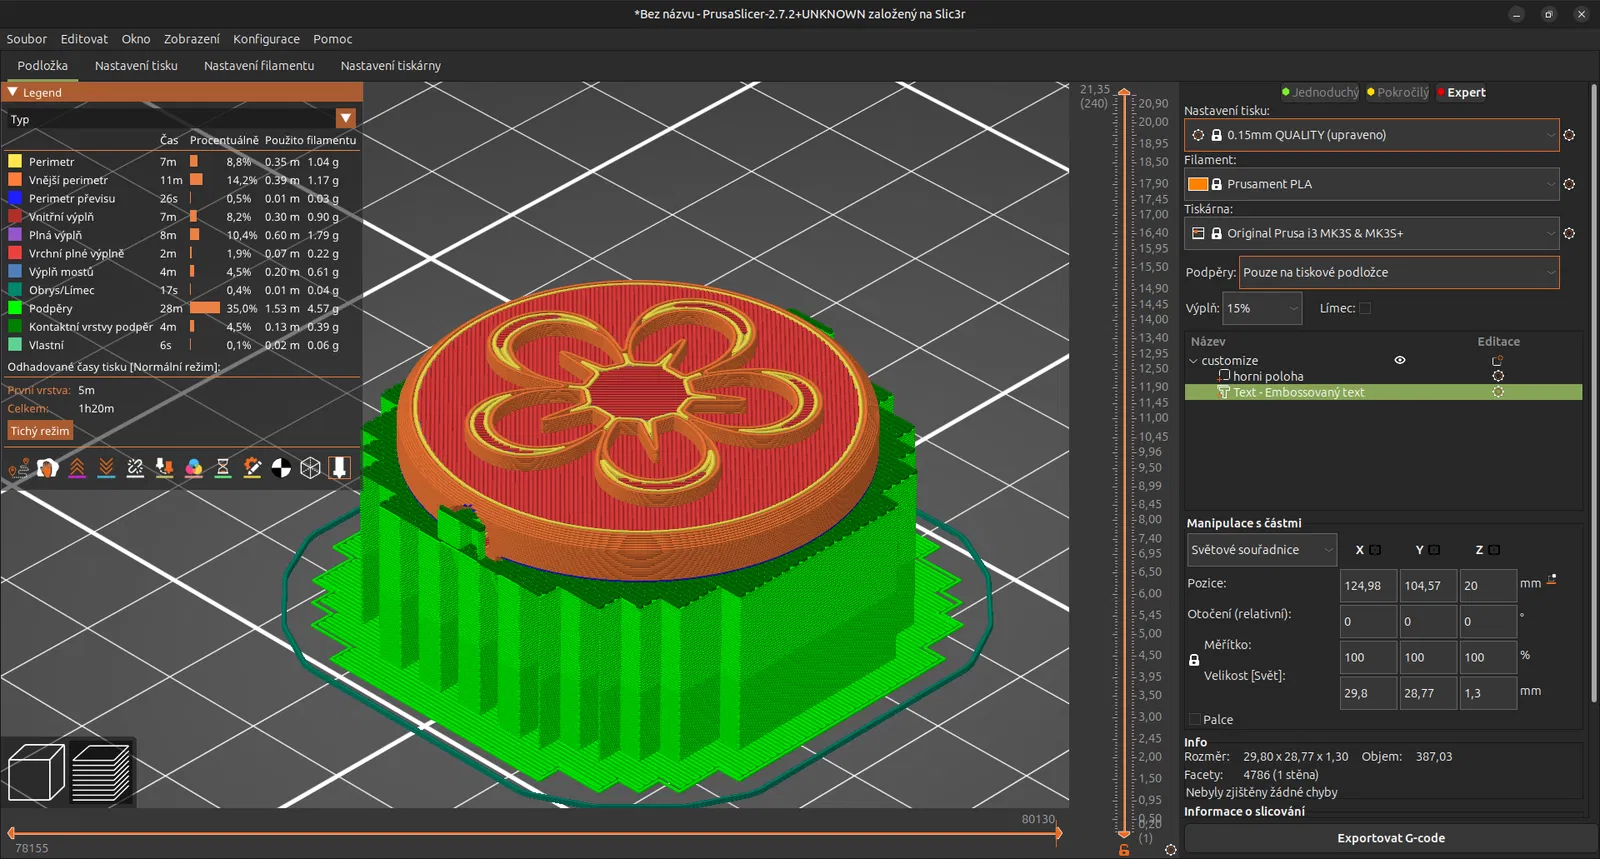Viewport: 1600px width, 859px height.
Task: Open Prusament PLA filament dropdown
Action: click(1371, 184)
